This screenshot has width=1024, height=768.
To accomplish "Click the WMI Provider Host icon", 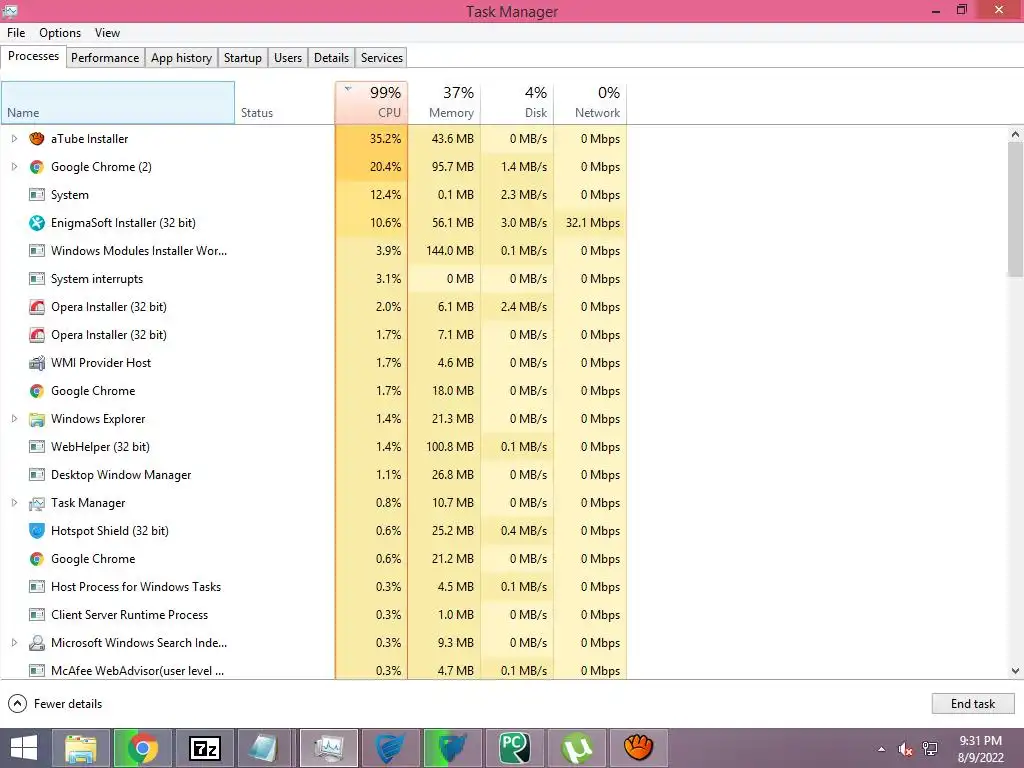I will 37,363.
